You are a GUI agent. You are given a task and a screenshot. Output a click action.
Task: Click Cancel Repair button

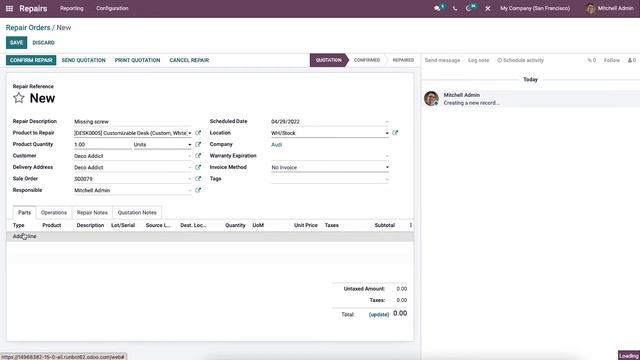[x=189, y=60]
